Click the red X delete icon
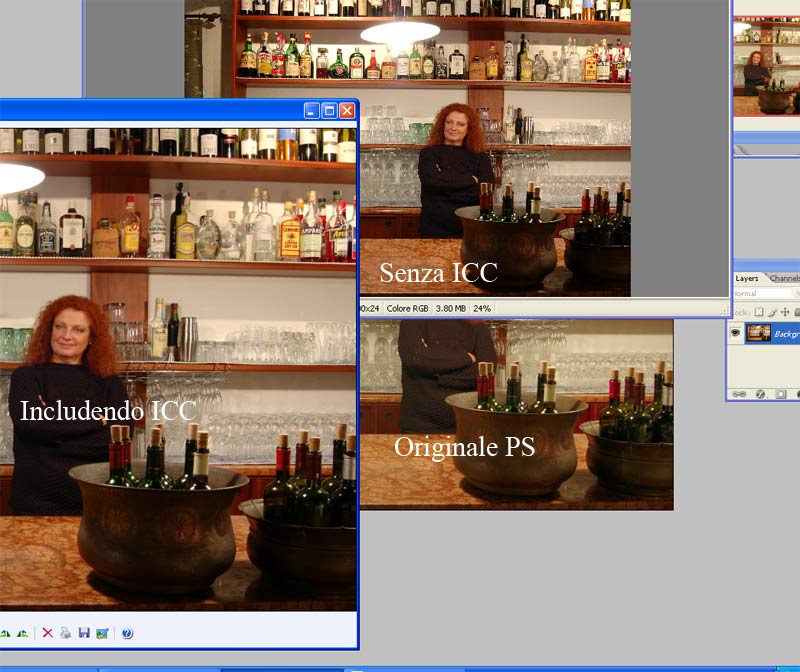The height and width of the screenshot is (672, 800). tap(47, 633)
